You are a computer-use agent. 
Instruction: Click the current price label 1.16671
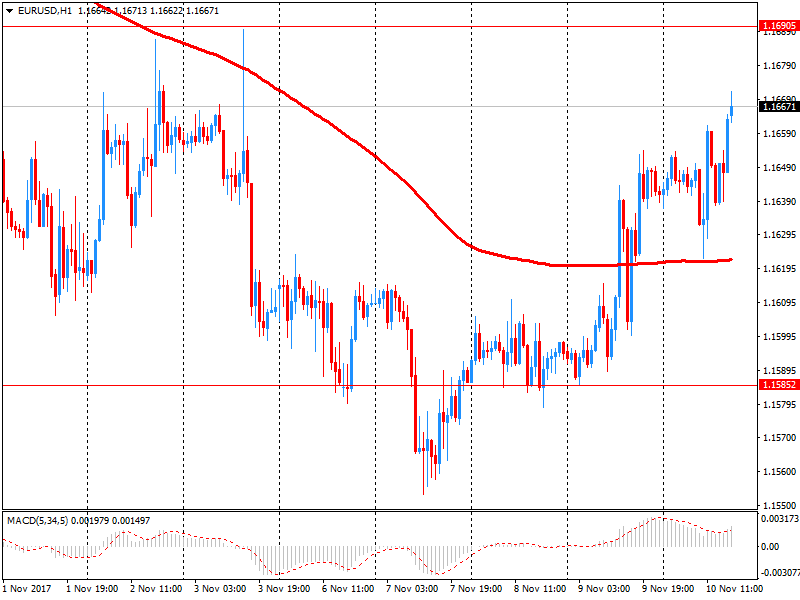pyautogui.click(x=779, y=107)
